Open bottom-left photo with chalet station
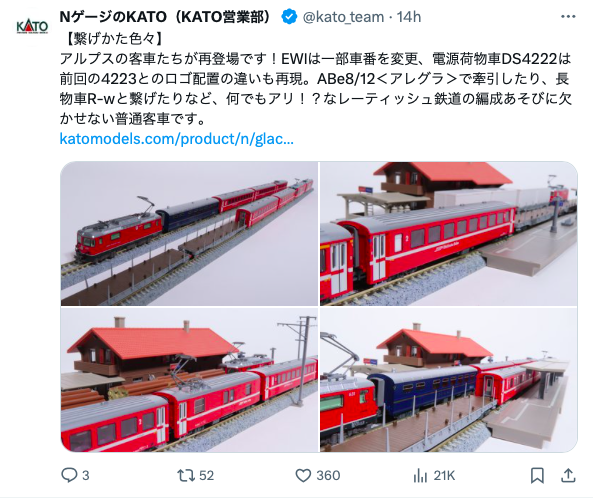The width and height of the screenshot is (593, 501). [x=189, y=380]
